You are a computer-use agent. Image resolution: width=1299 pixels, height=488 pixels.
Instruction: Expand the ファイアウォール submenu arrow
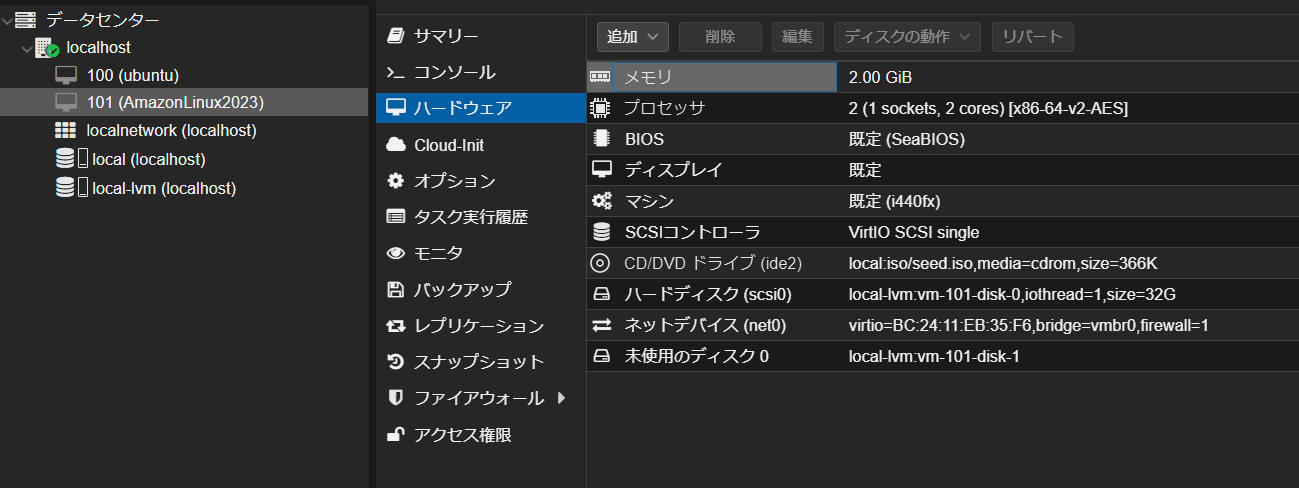[561, 398]
